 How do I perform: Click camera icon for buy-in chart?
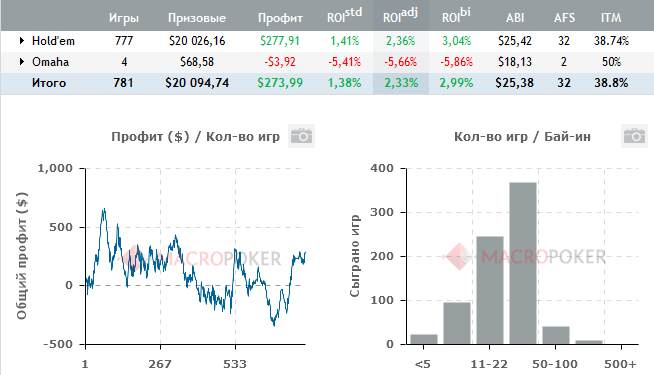[634, 136]
